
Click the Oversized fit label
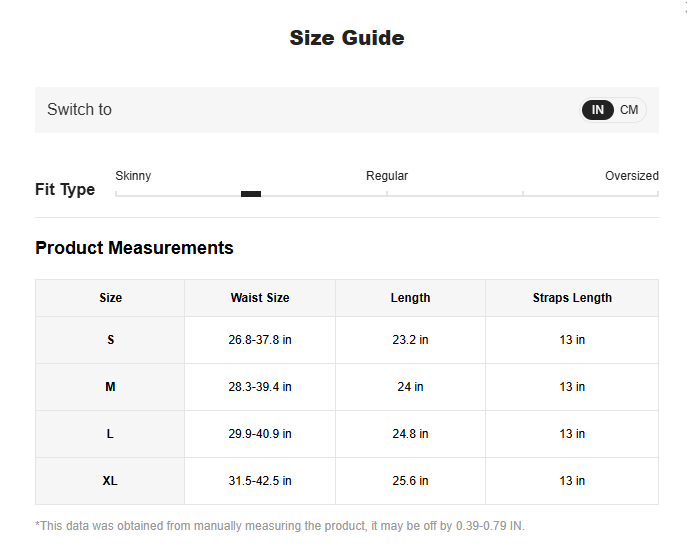pyautogui.click(x=631, y=176)
